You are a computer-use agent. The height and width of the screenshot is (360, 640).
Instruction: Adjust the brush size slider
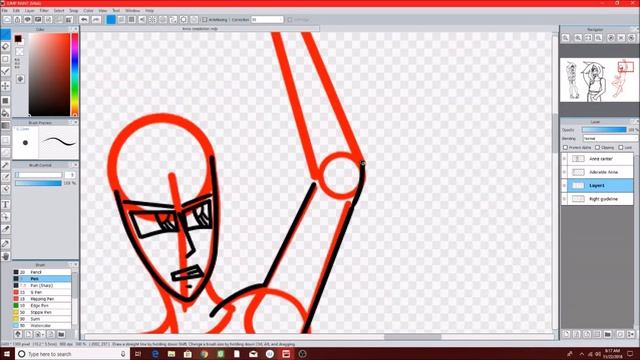pyautogui.click(x=38, y=175)
